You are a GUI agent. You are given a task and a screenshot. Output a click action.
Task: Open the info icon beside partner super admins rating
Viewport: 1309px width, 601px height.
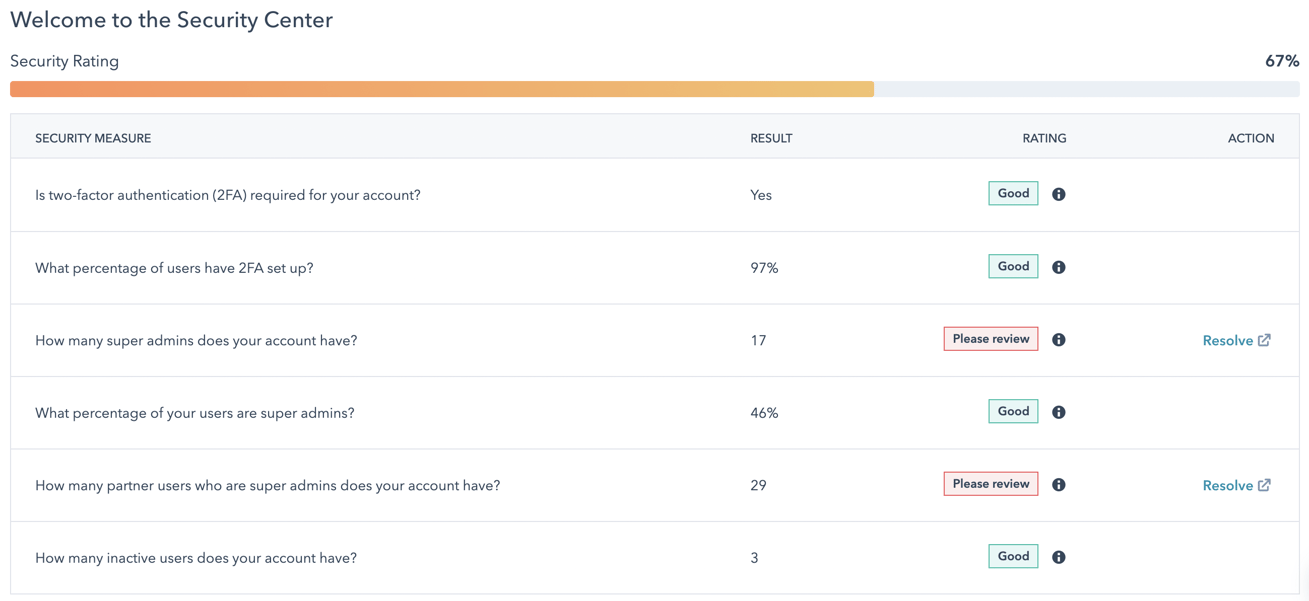tap(1058, 484)
